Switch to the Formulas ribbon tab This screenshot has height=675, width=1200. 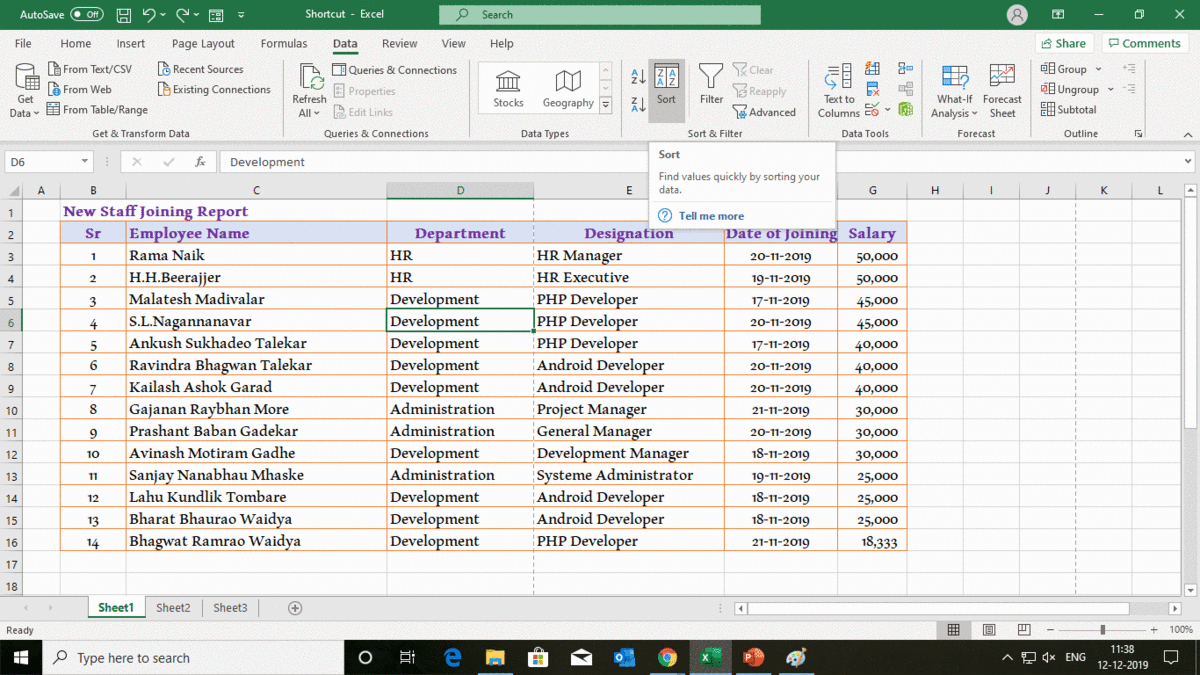[x=284, y=43]
